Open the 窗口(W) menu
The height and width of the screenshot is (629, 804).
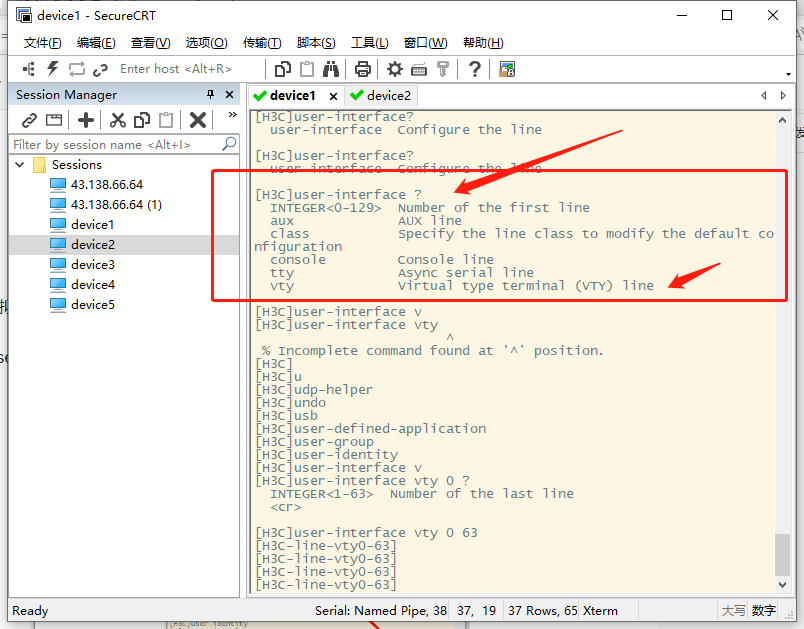click(426, 43)
